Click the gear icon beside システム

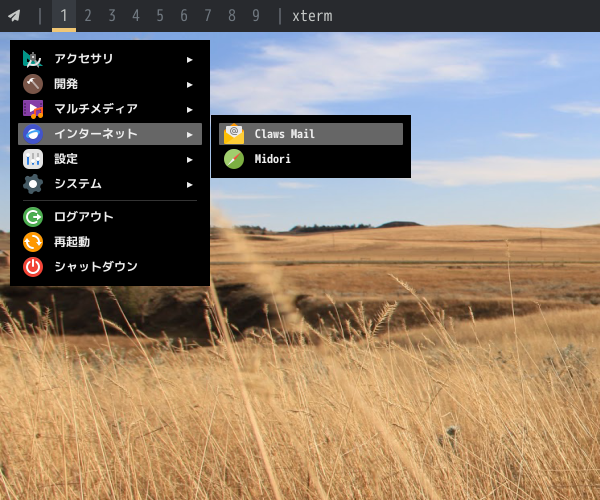33,184
